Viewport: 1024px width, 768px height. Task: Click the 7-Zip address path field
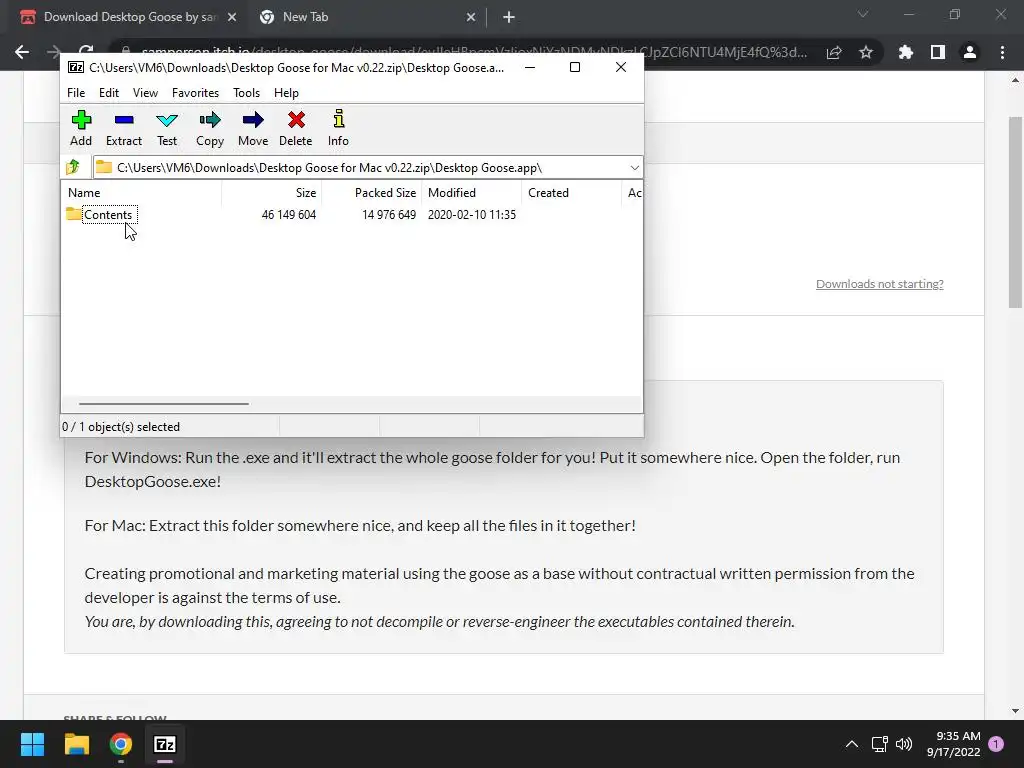click(x=368, y=168)
